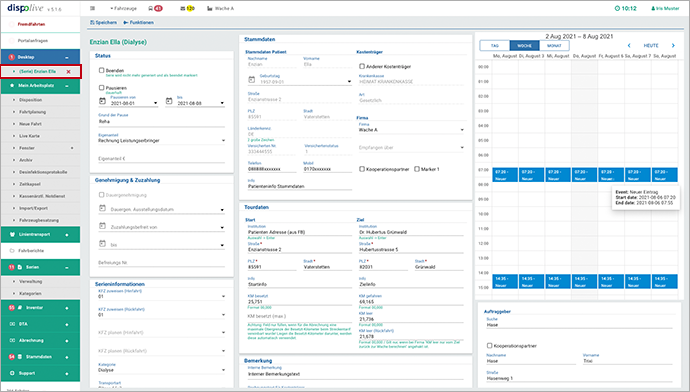Click Telefon field in Stammdaten

click(x=272, y=169)
